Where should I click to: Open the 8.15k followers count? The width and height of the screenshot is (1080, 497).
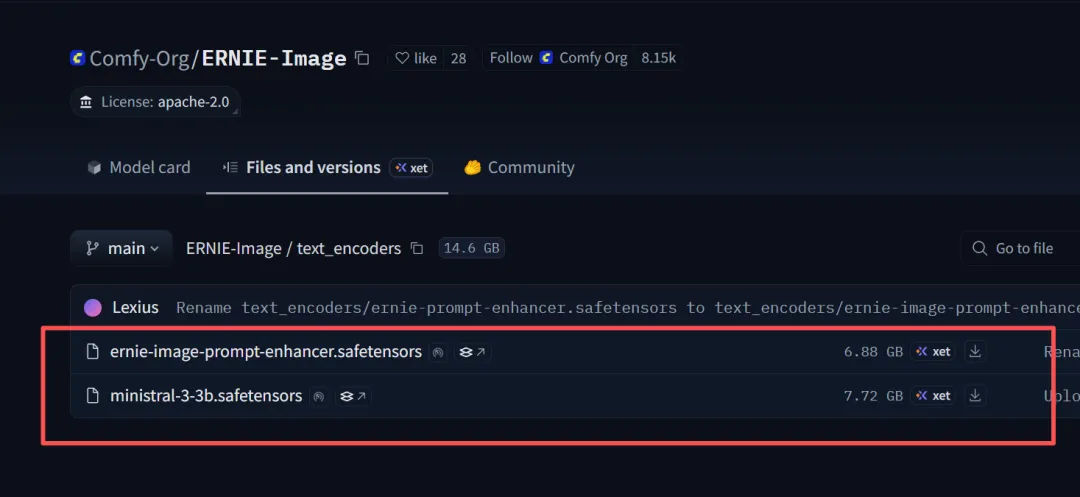tap(658, 59)
